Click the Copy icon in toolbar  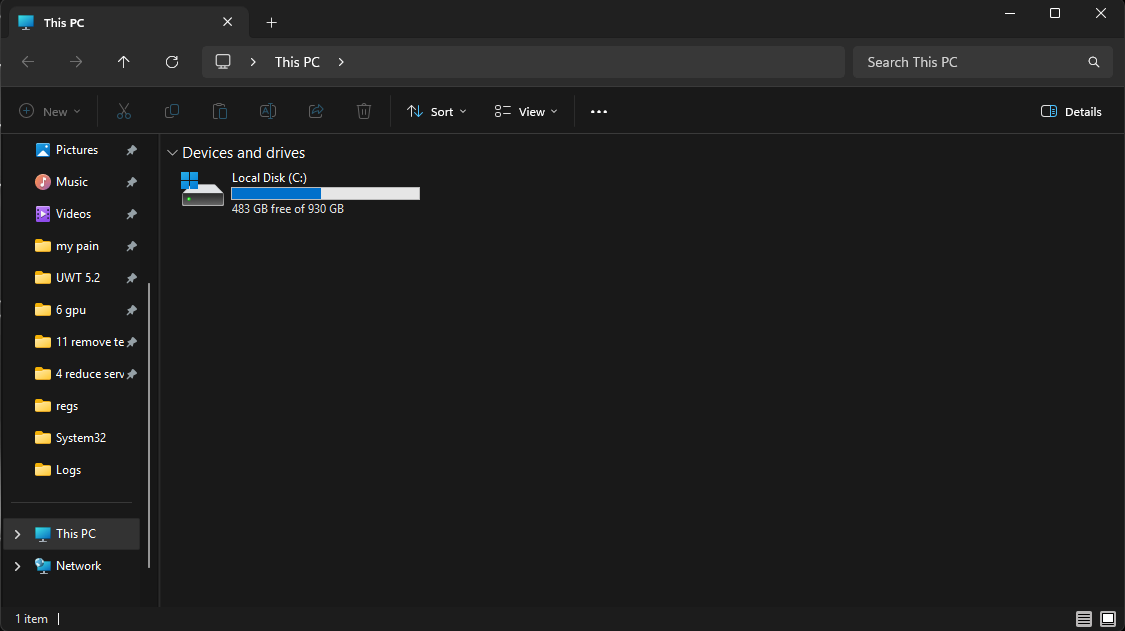(172, 111)
